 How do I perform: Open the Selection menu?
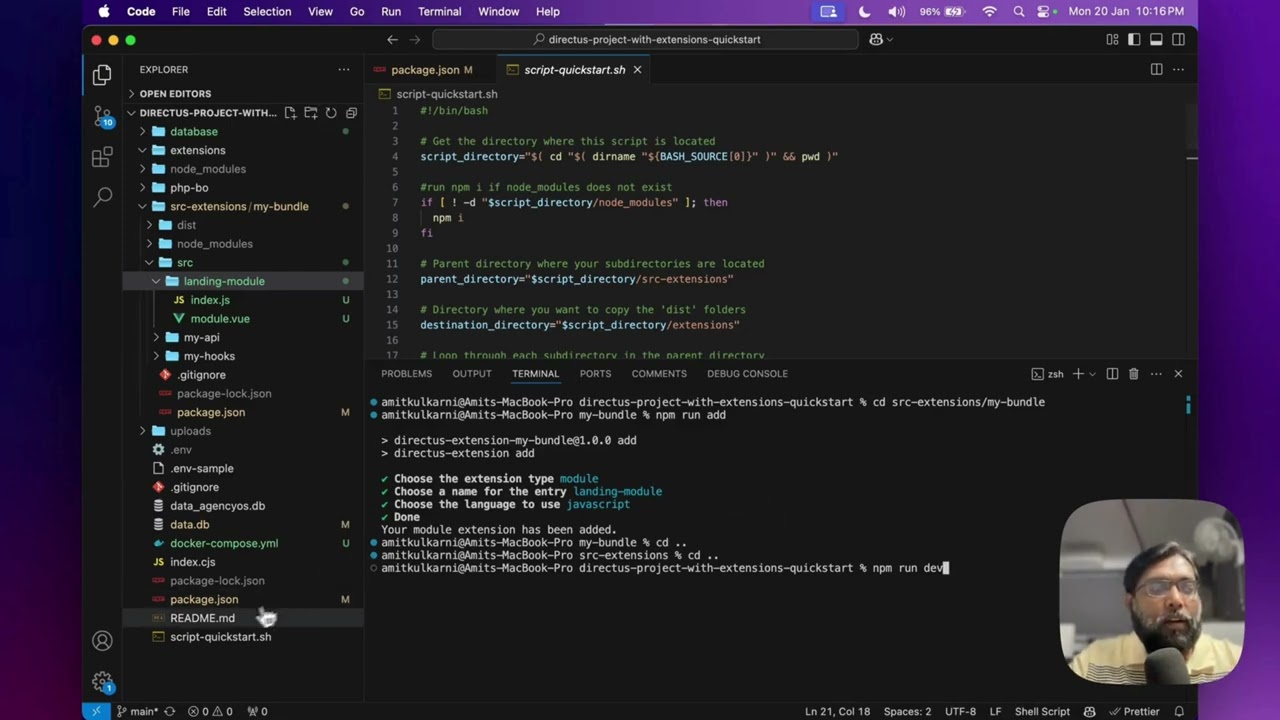[x=267, y=12]
